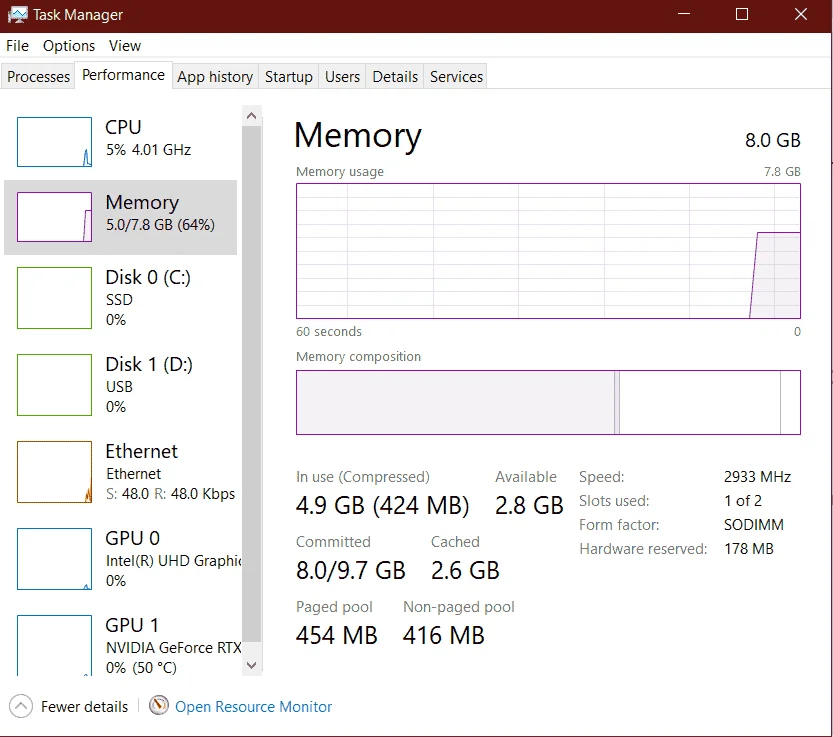Go to the Users tab
Screen dimensions: 833x737
[x=342, y=77]
